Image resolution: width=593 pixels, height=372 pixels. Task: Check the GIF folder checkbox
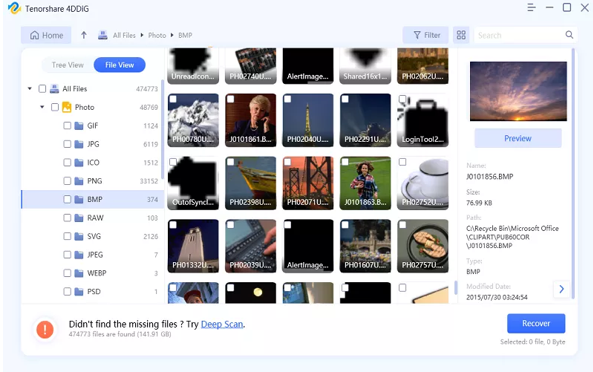pos(67,126)
